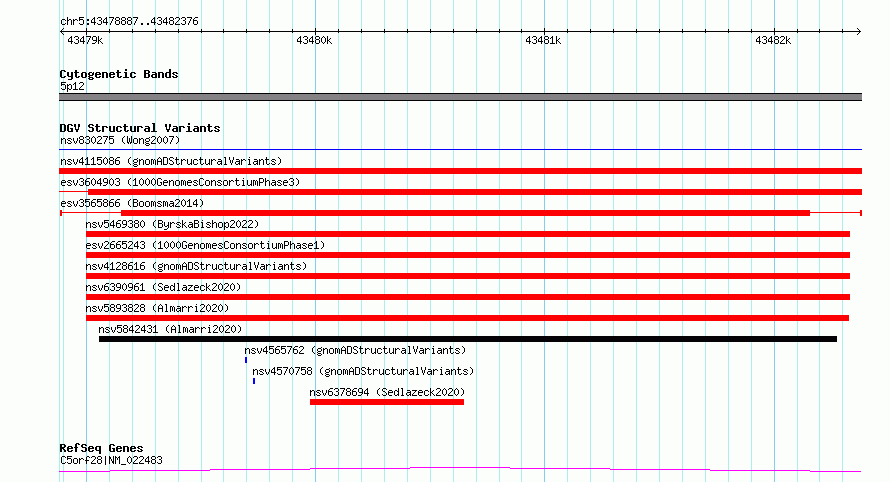Click the red bar under nsv5893828

[467, 318]
